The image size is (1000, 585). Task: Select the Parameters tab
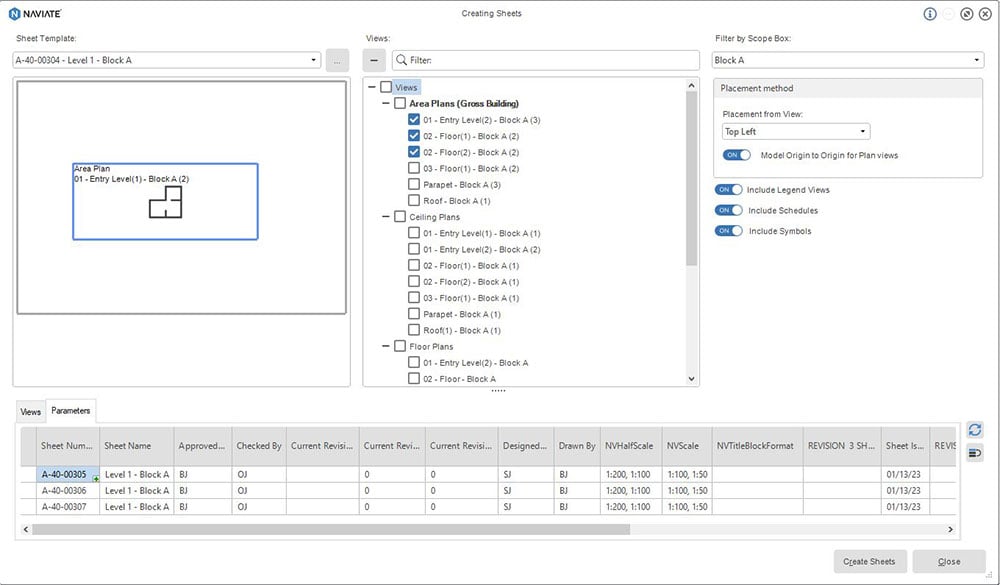tap(71, 409)
